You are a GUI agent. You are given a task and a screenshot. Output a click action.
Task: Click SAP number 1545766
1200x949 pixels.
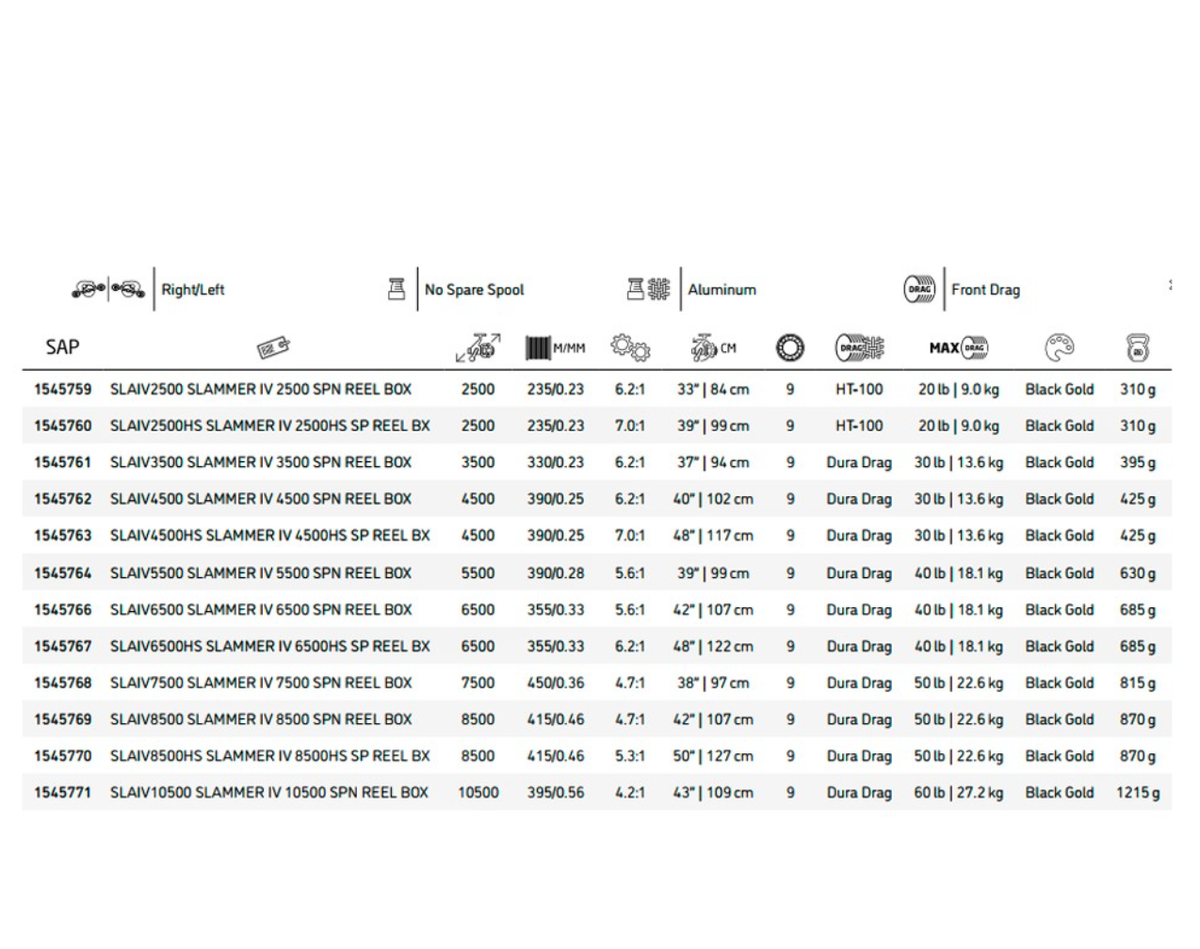63,610
